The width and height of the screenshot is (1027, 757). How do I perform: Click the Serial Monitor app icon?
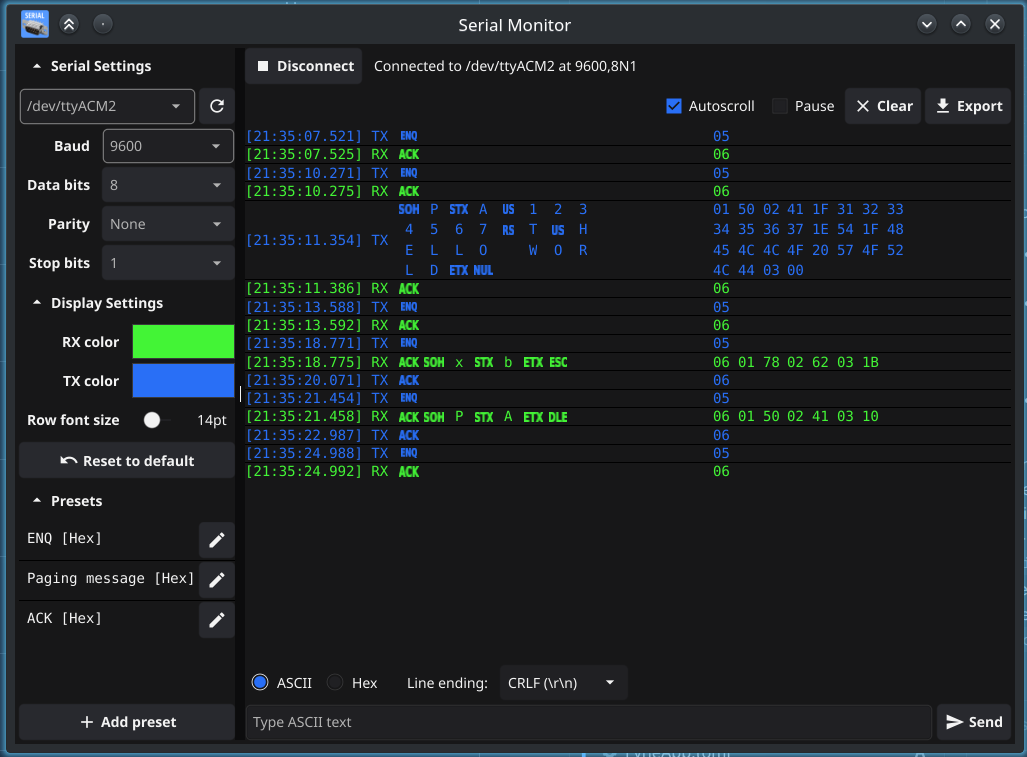pos(35,25)
